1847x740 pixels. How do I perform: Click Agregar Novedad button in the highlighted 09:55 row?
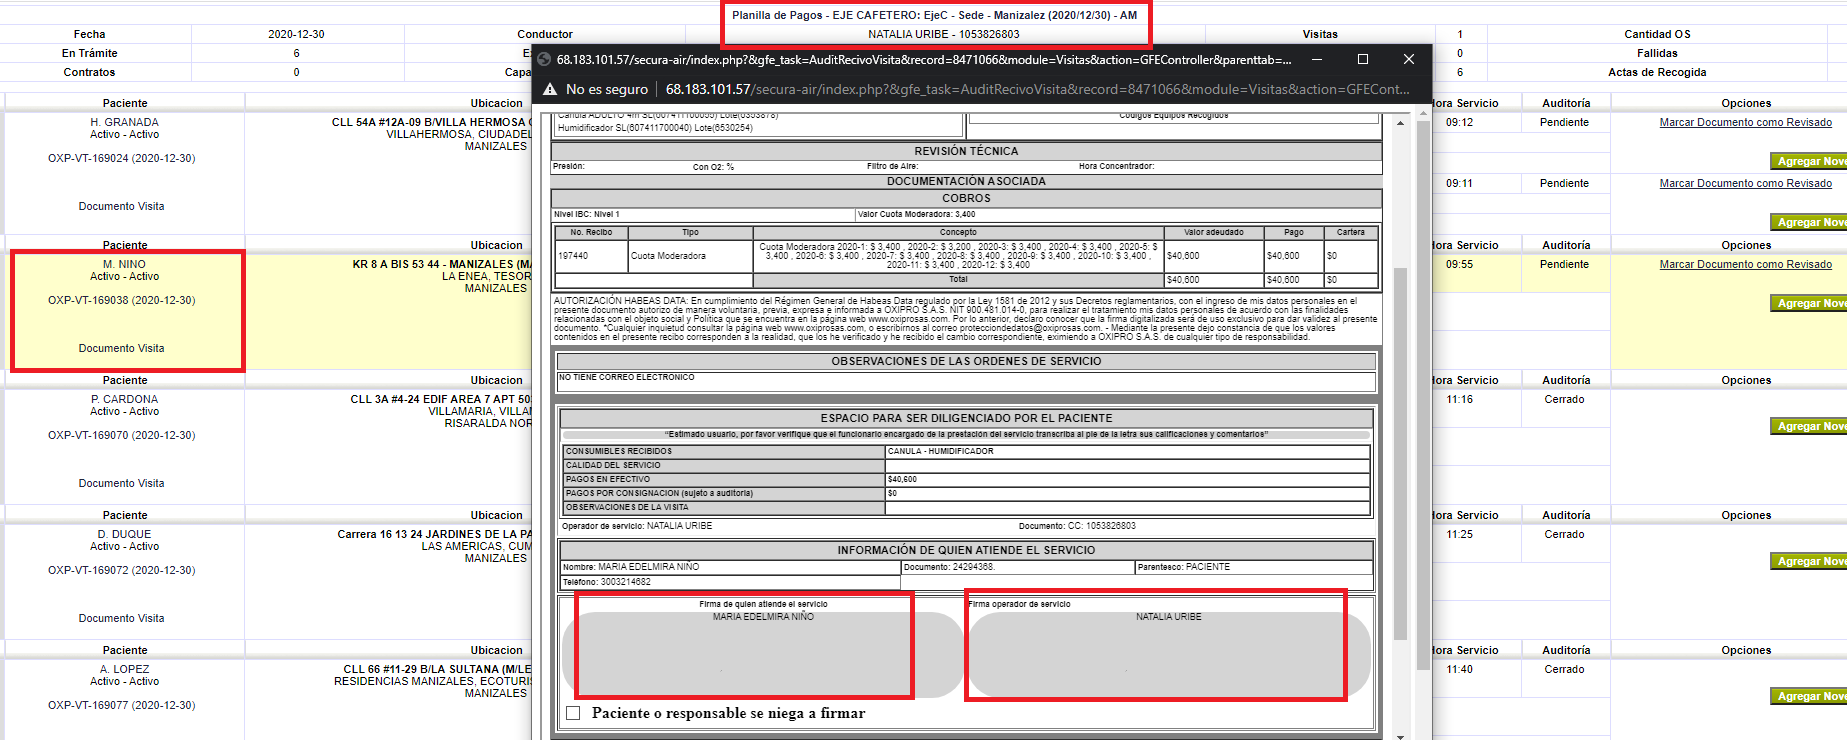point(1808,303)
